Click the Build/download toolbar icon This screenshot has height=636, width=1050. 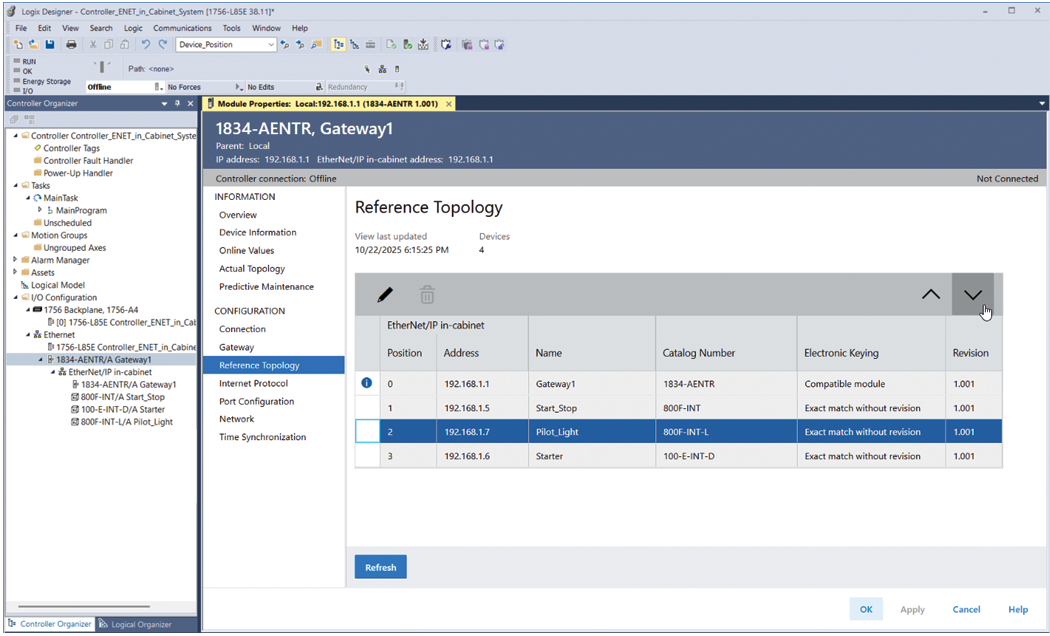(423, 45)
